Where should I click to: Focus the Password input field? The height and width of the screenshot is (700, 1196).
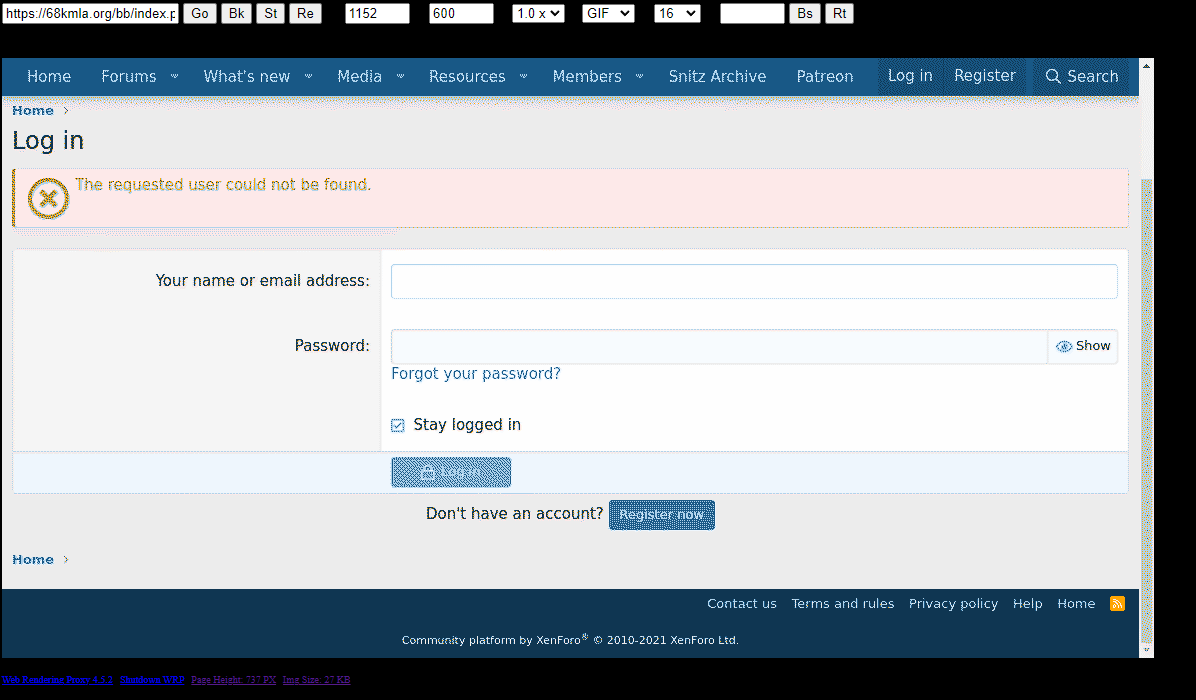[719, 346]
